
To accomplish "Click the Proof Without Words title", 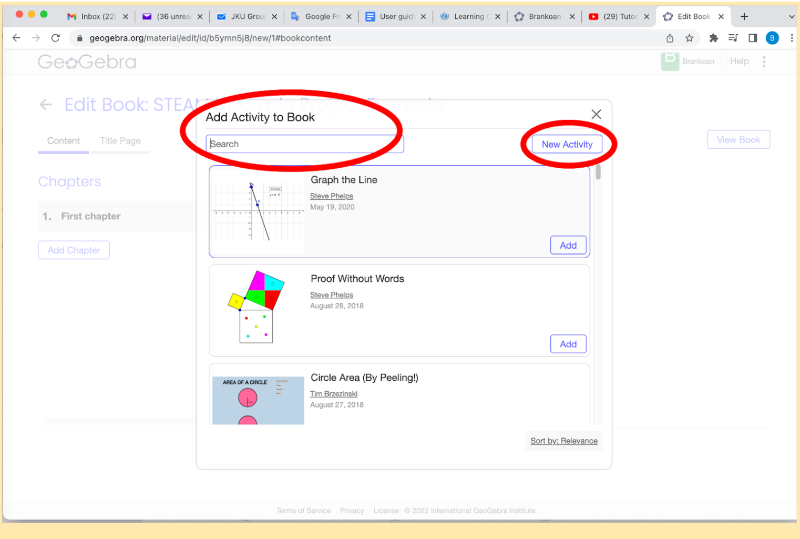I will [357, 279].
